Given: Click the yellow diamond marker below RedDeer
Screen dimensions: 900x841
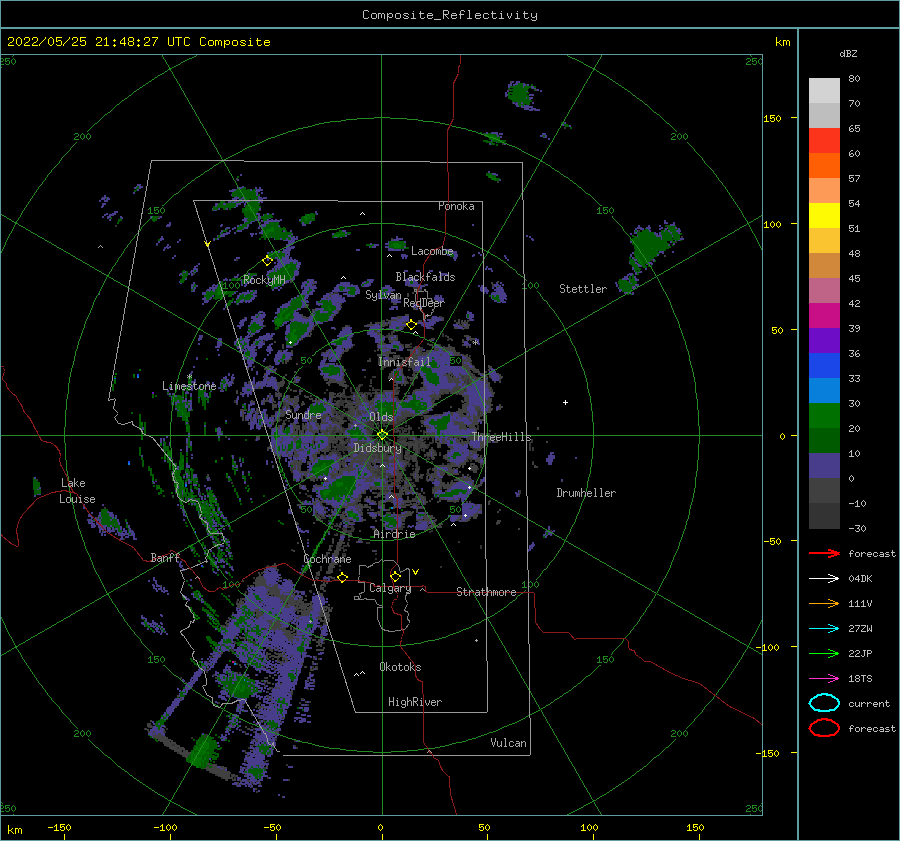Looking at the screenshot, I should point(411,325).
